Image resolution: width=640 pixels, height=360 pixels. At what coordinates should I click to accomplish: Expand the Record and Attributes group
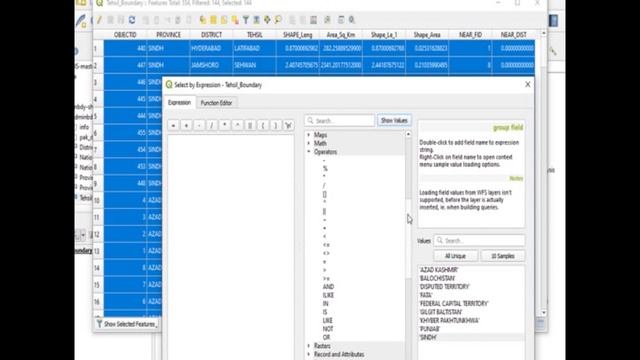tap(309, 354)
